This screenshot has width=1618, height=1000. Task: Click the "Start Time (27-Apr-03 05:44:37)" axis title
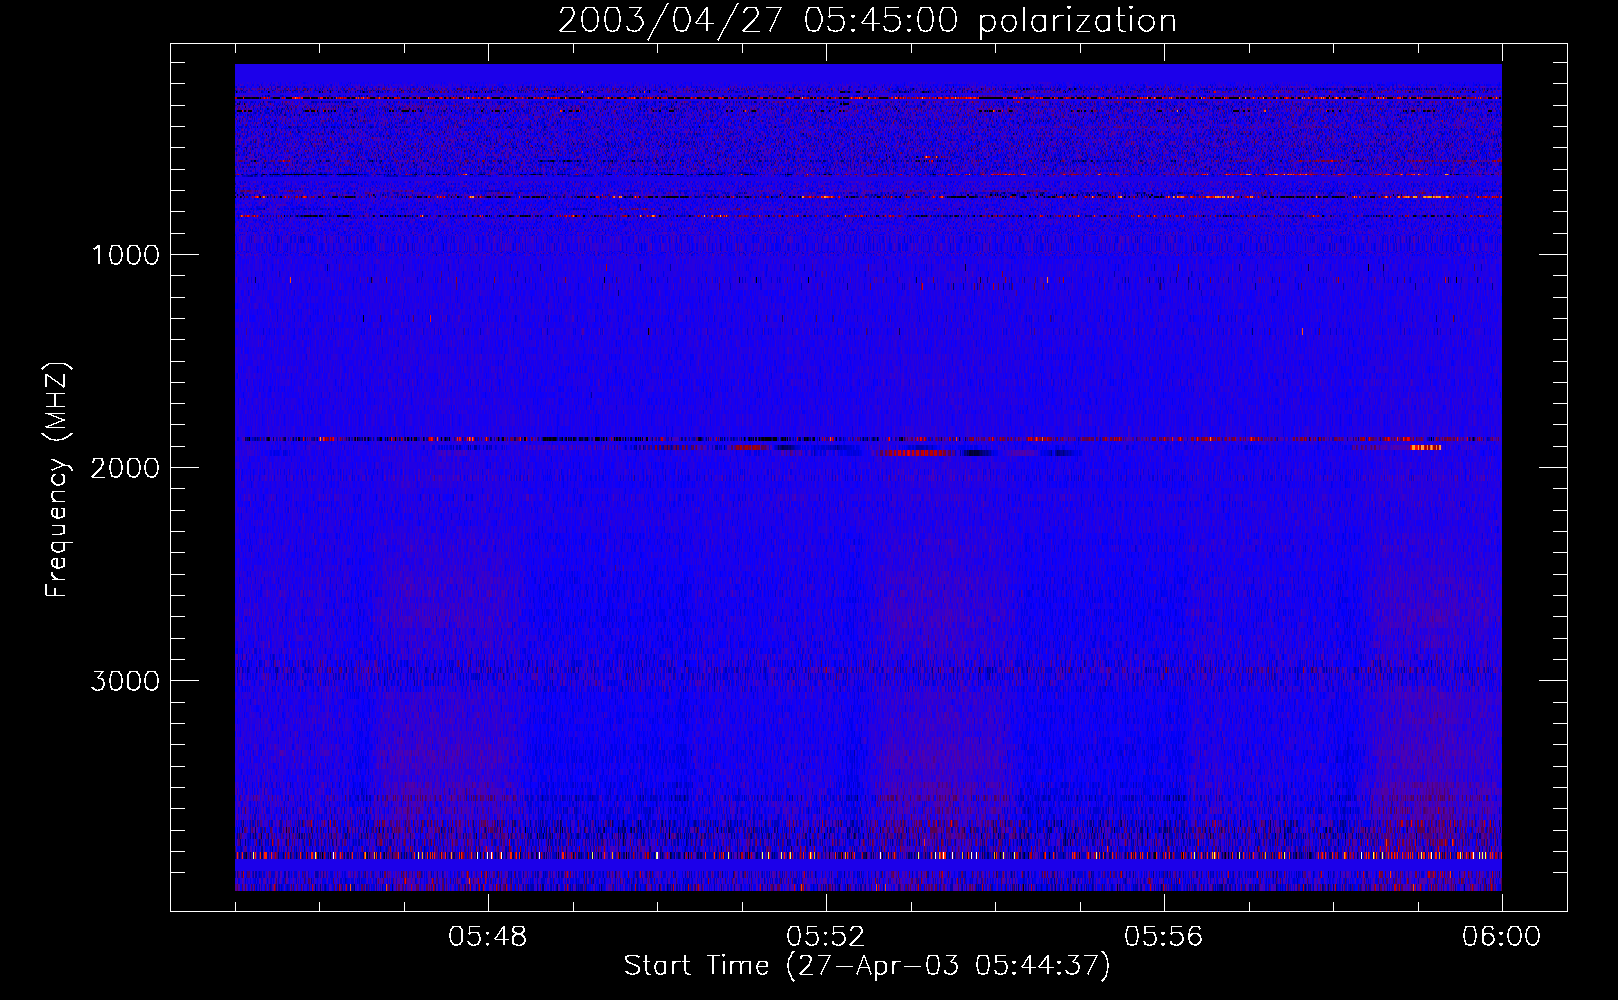coord(867,966)
